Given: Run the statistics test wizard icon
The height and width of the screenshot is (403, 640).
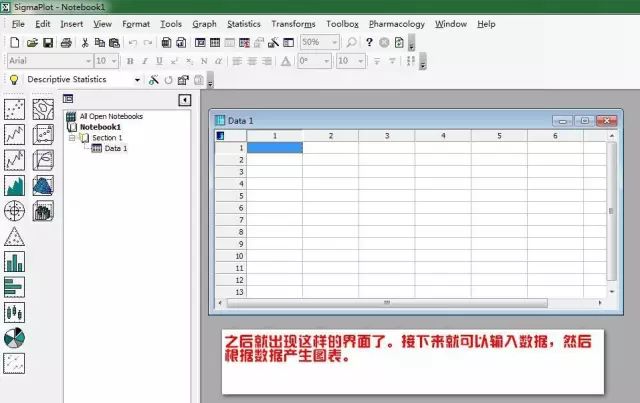Looking at the screenshot, I should click(x=153, y=80).
